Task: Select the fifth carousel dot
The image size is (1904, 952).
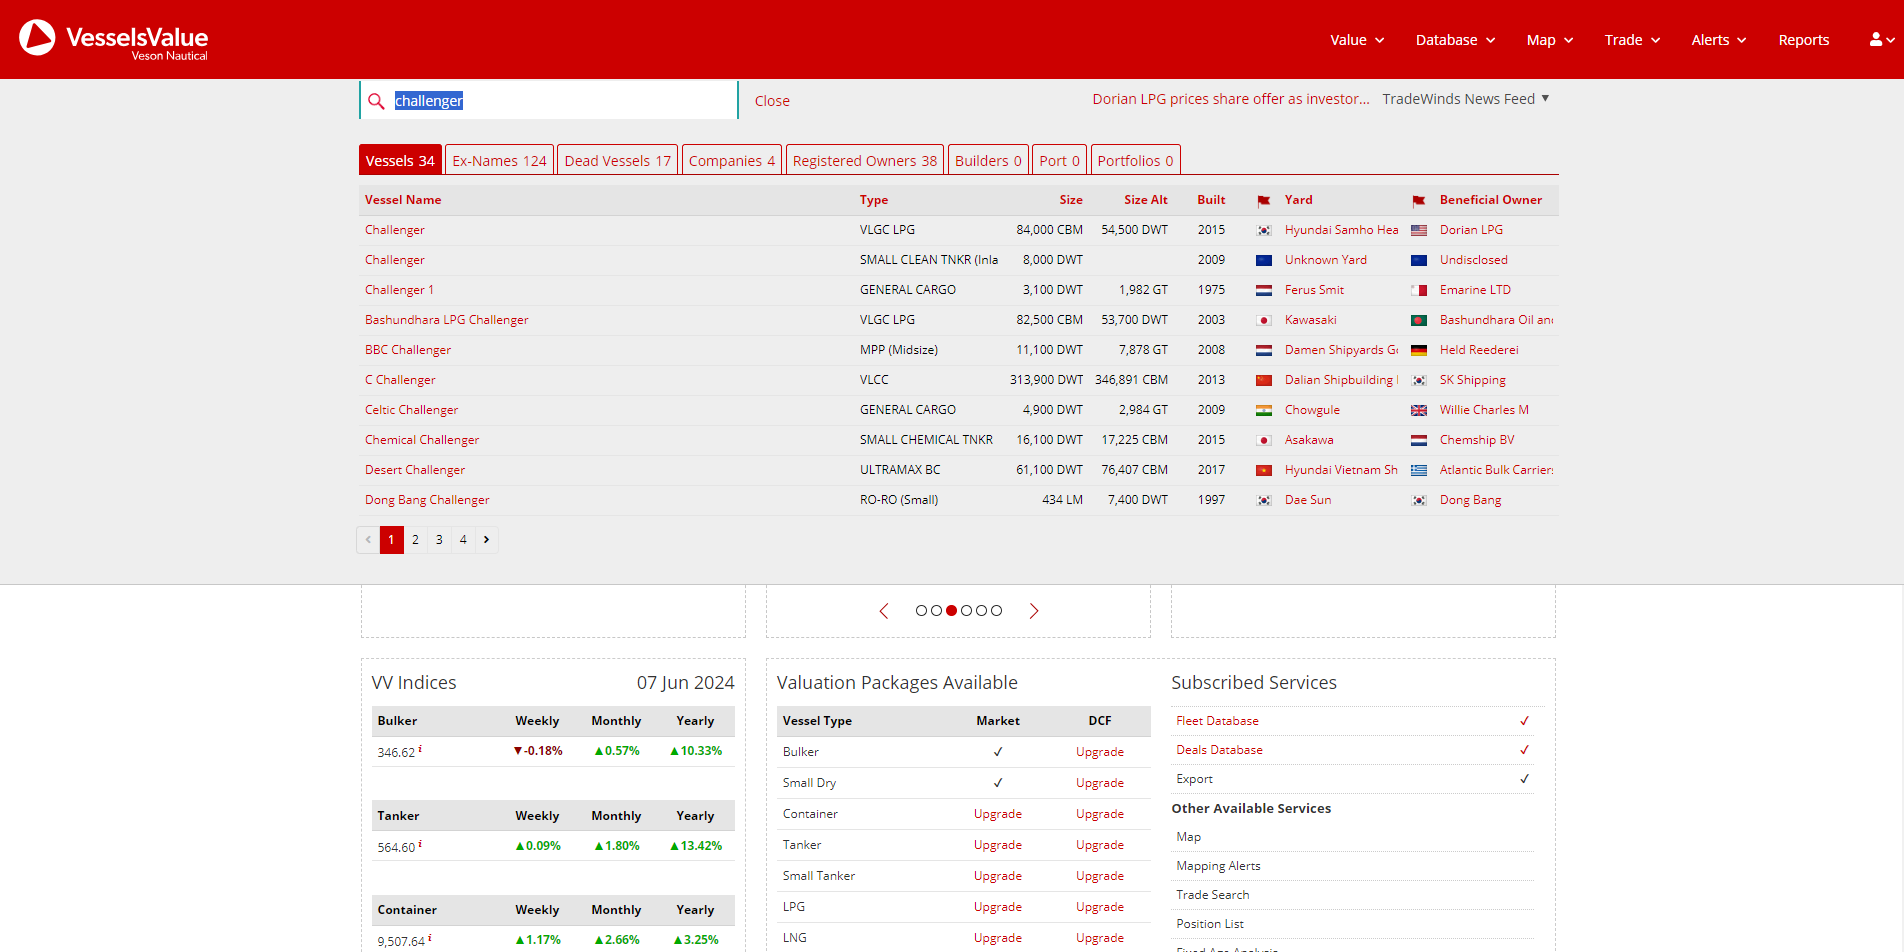Action: (x=981, y=610)
